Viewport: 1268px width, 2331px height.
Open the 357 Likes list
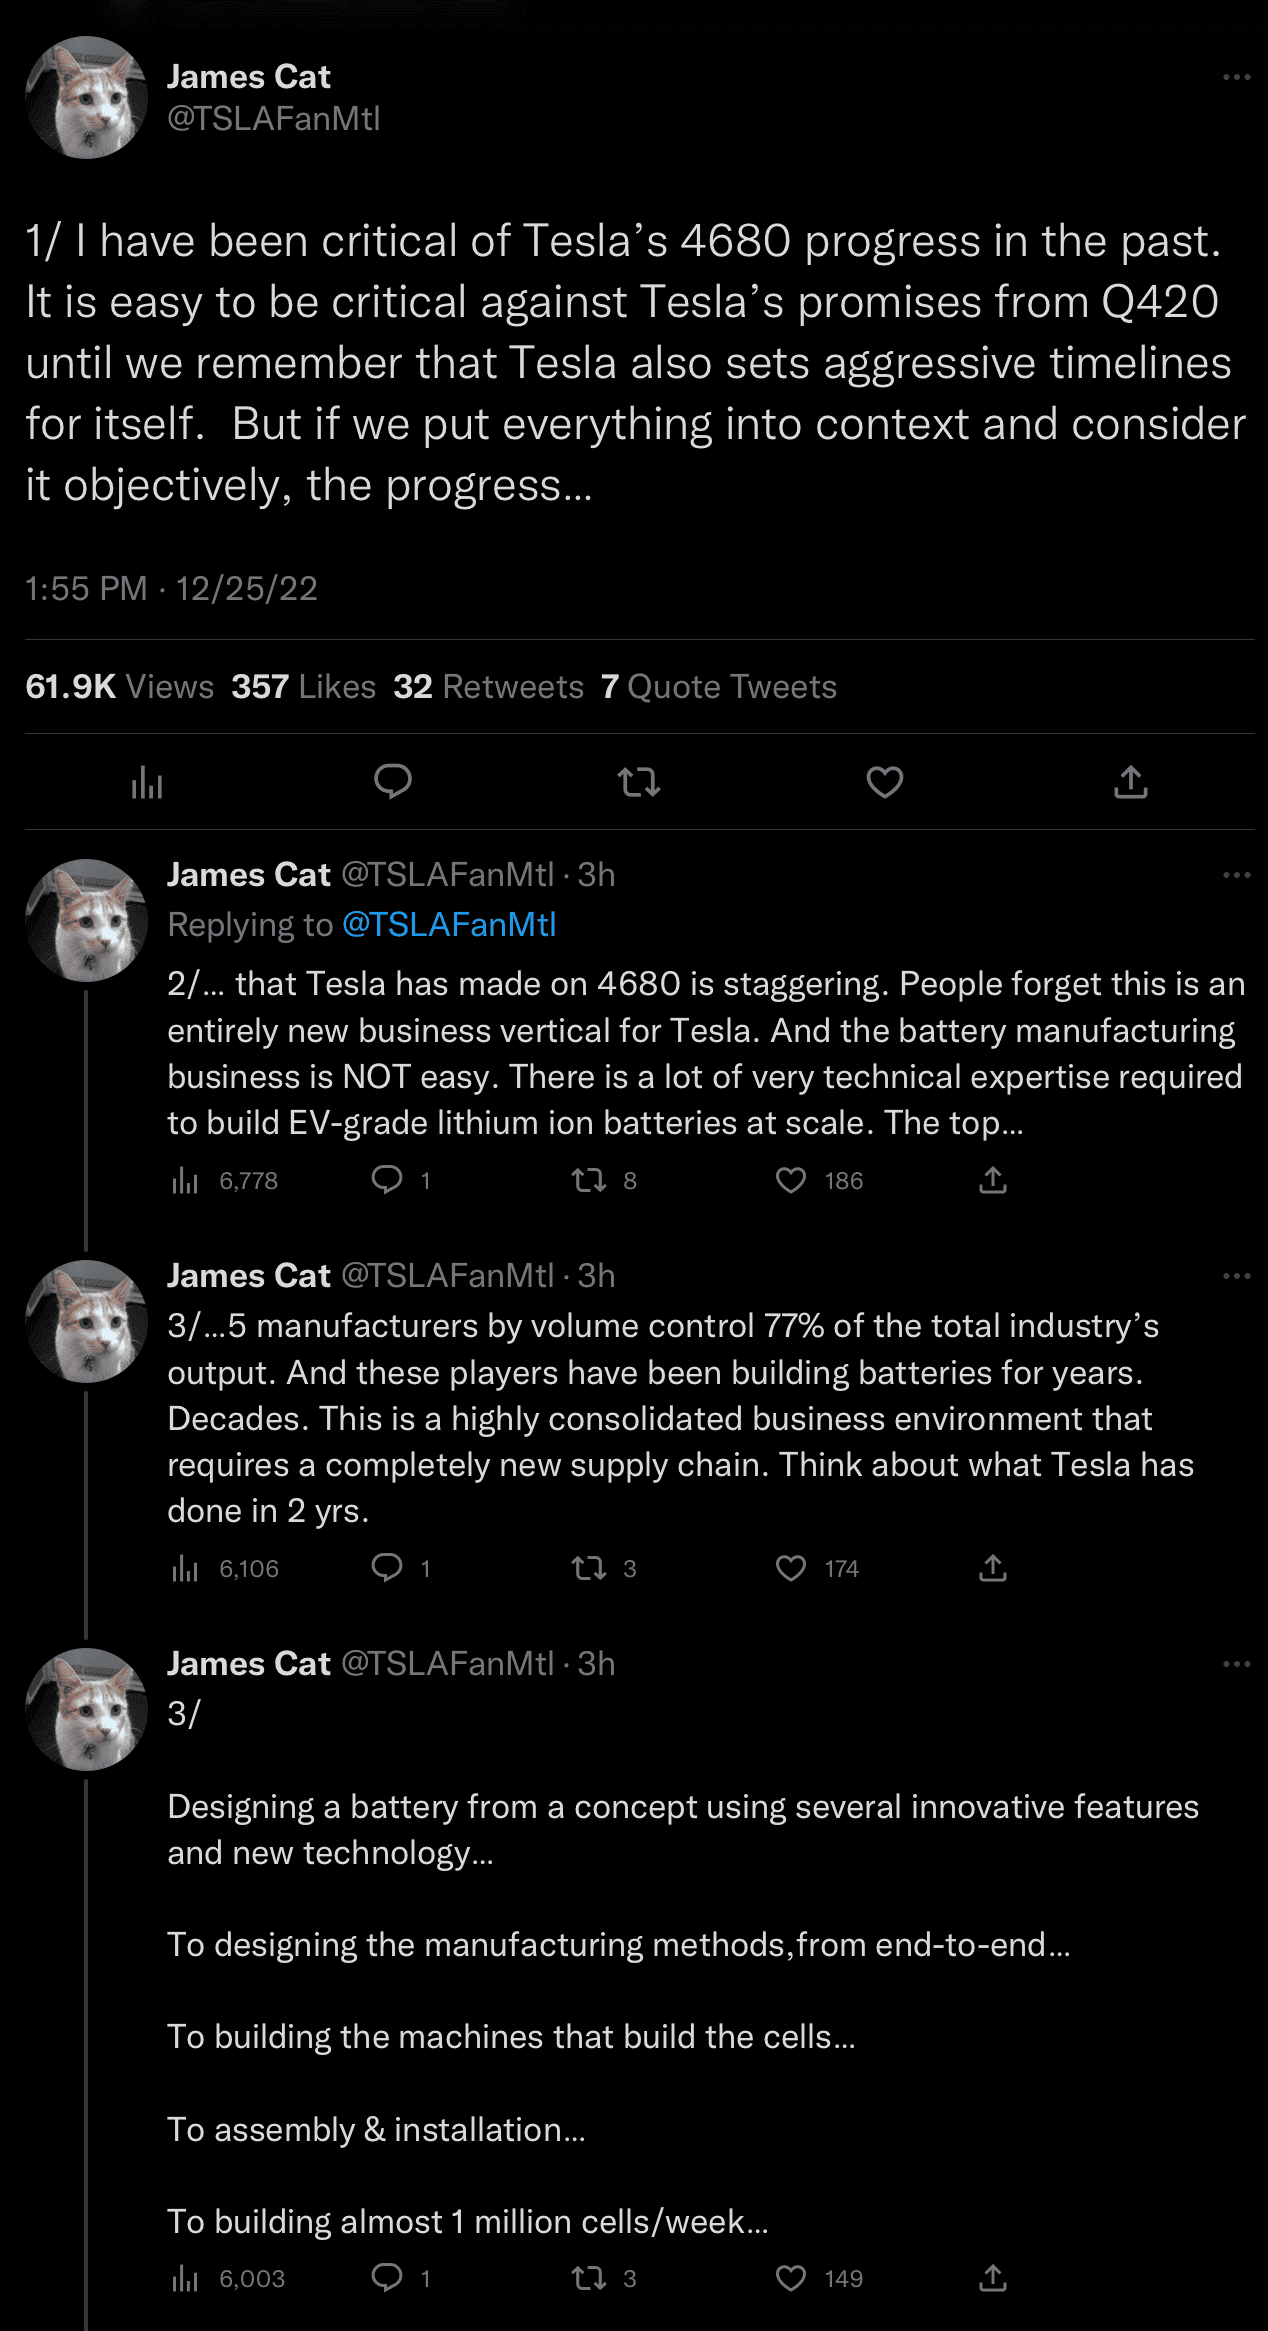(x=304, y=687)
